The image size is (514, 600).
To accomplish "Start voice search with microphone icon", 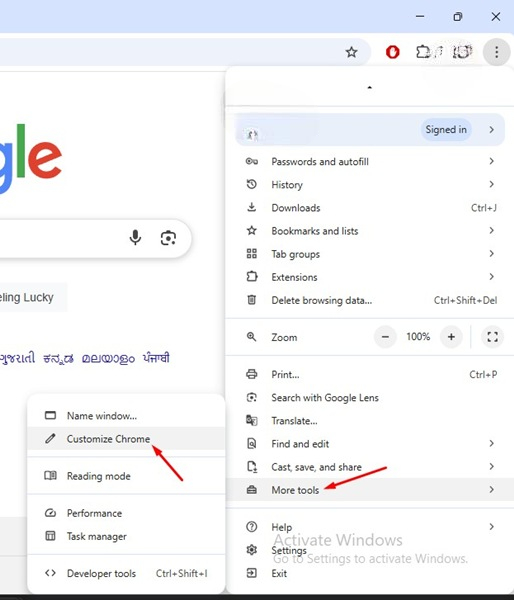I will (135, 238).
